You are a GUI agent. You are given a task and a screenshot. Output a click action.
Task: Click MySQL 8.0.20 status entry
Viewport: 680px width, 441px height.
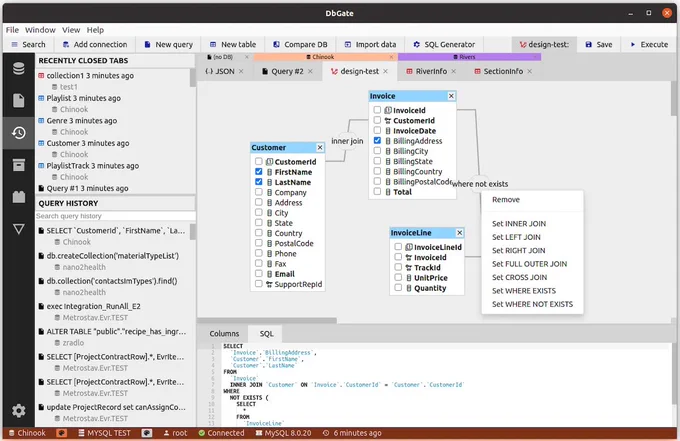click(284, 433)
